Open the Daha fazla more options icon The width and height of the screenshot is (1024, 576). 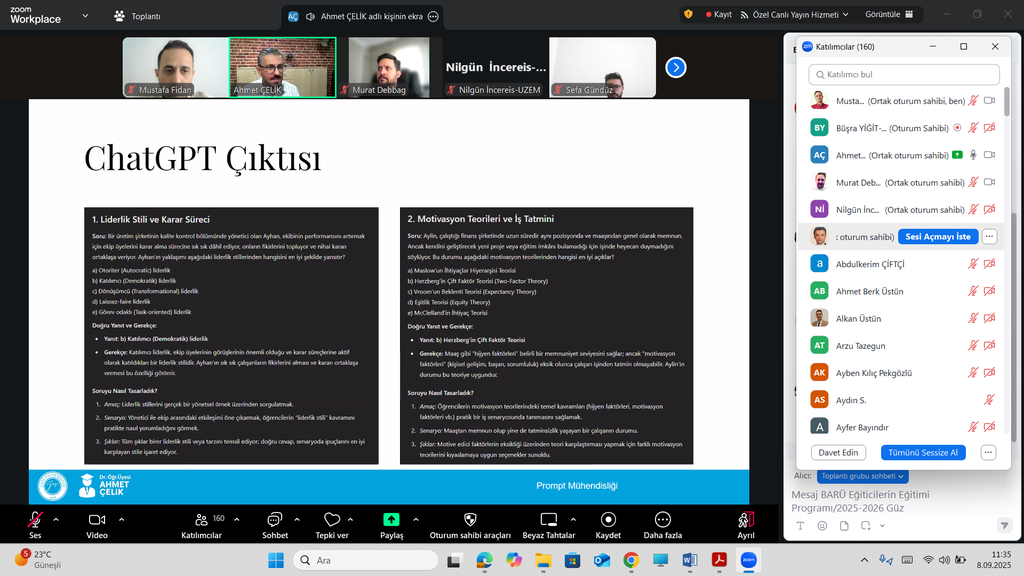click(663, 519)
